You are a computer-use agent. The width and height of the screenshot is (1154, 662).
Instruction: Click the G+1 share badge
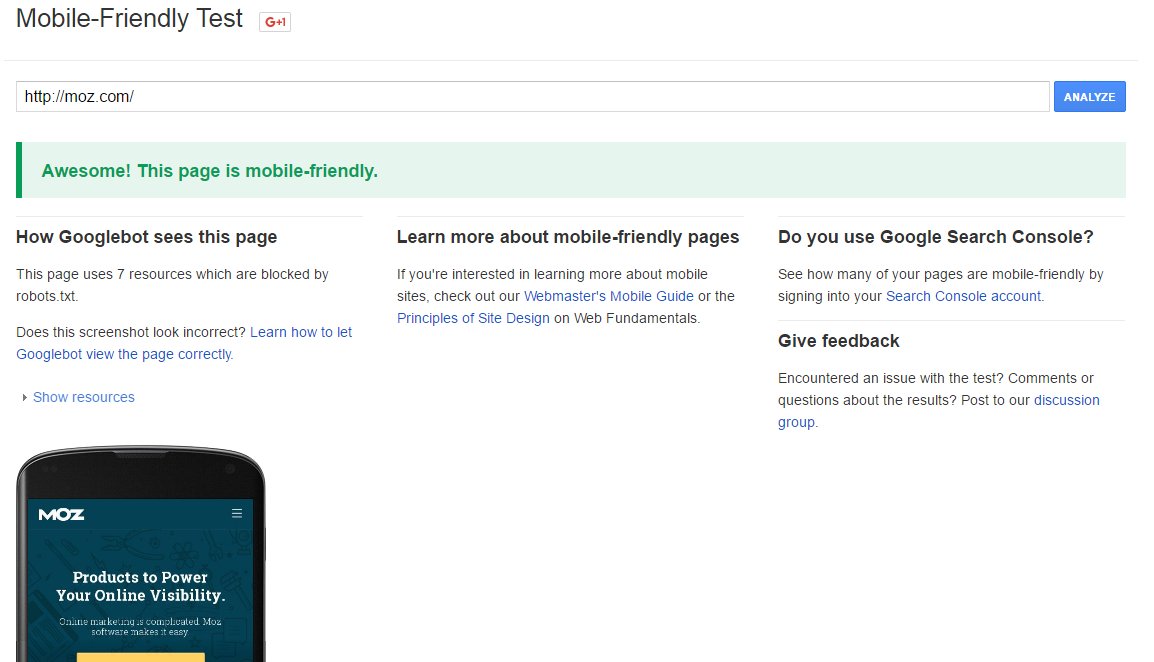coord(274,19)
